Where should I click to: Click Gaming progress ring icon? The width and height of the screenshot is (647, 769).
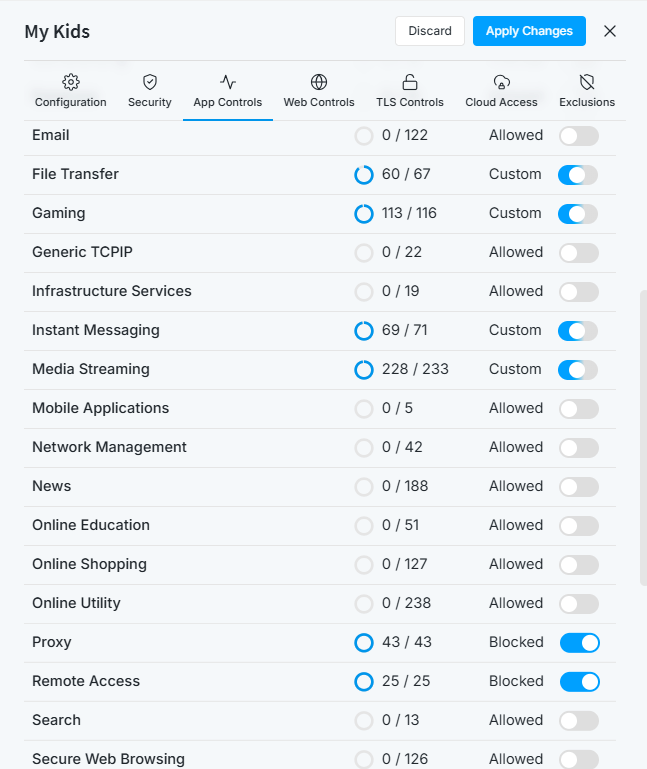click(x=364, y=213)
